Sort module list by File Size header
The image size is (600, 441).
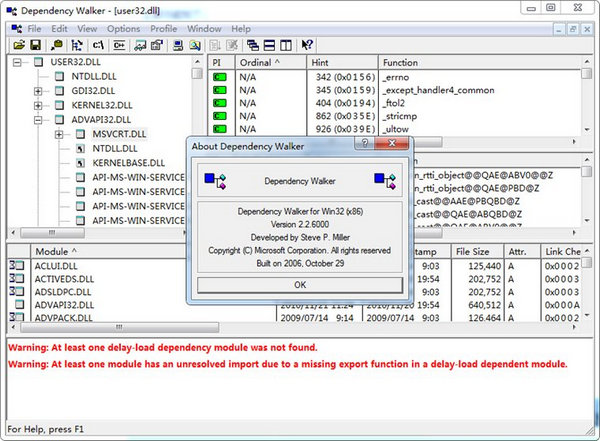478,252
